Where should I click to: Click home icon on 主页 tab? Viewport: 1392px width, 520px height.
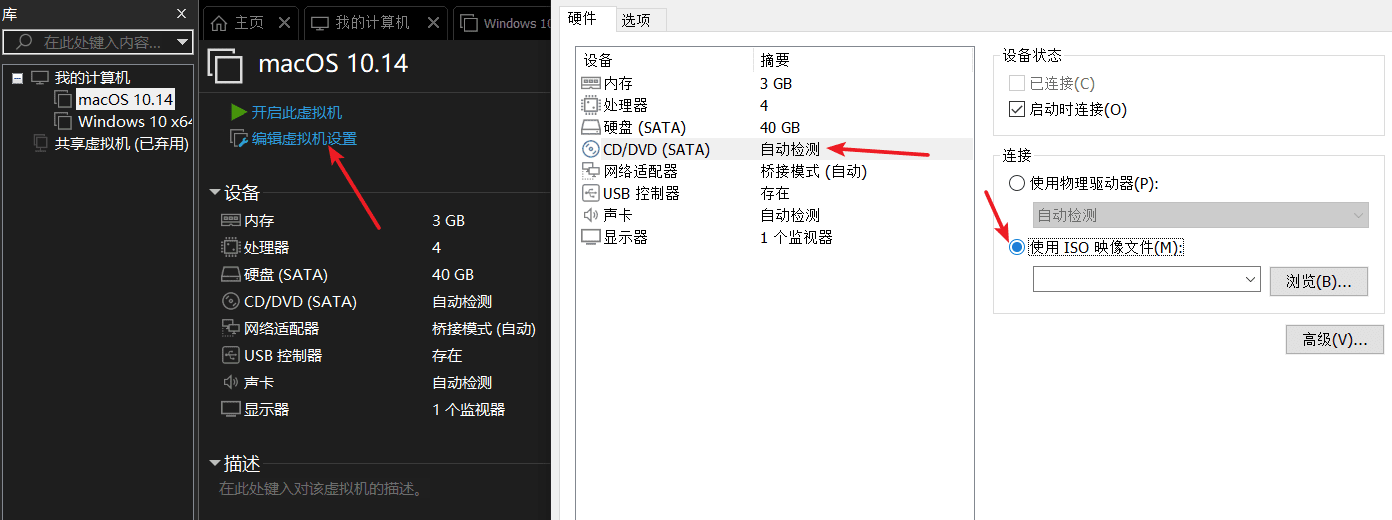coord(219,22)
